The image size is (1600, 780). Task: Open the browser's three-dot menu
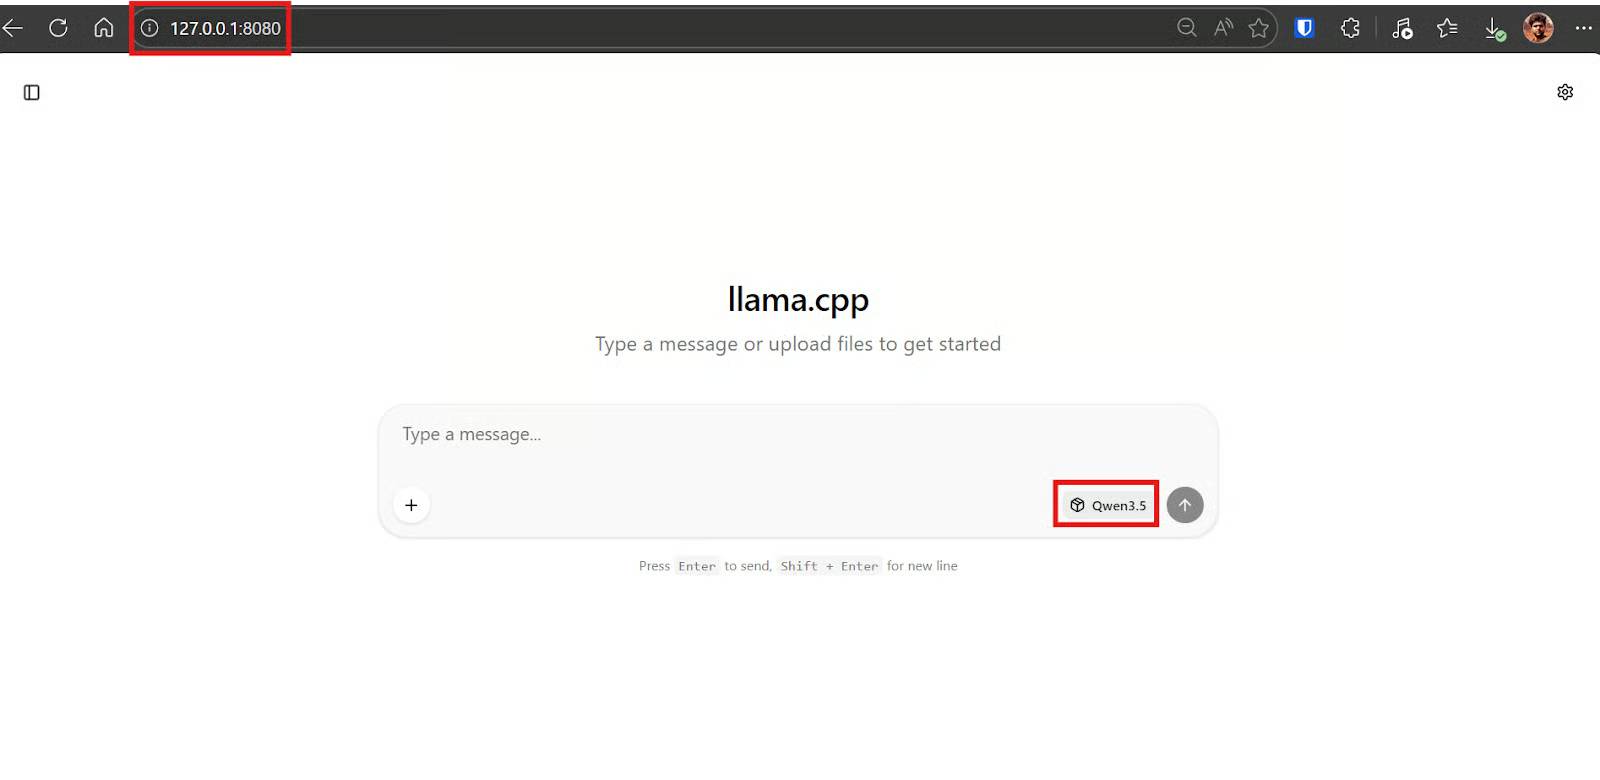[x=1585, y=28]
